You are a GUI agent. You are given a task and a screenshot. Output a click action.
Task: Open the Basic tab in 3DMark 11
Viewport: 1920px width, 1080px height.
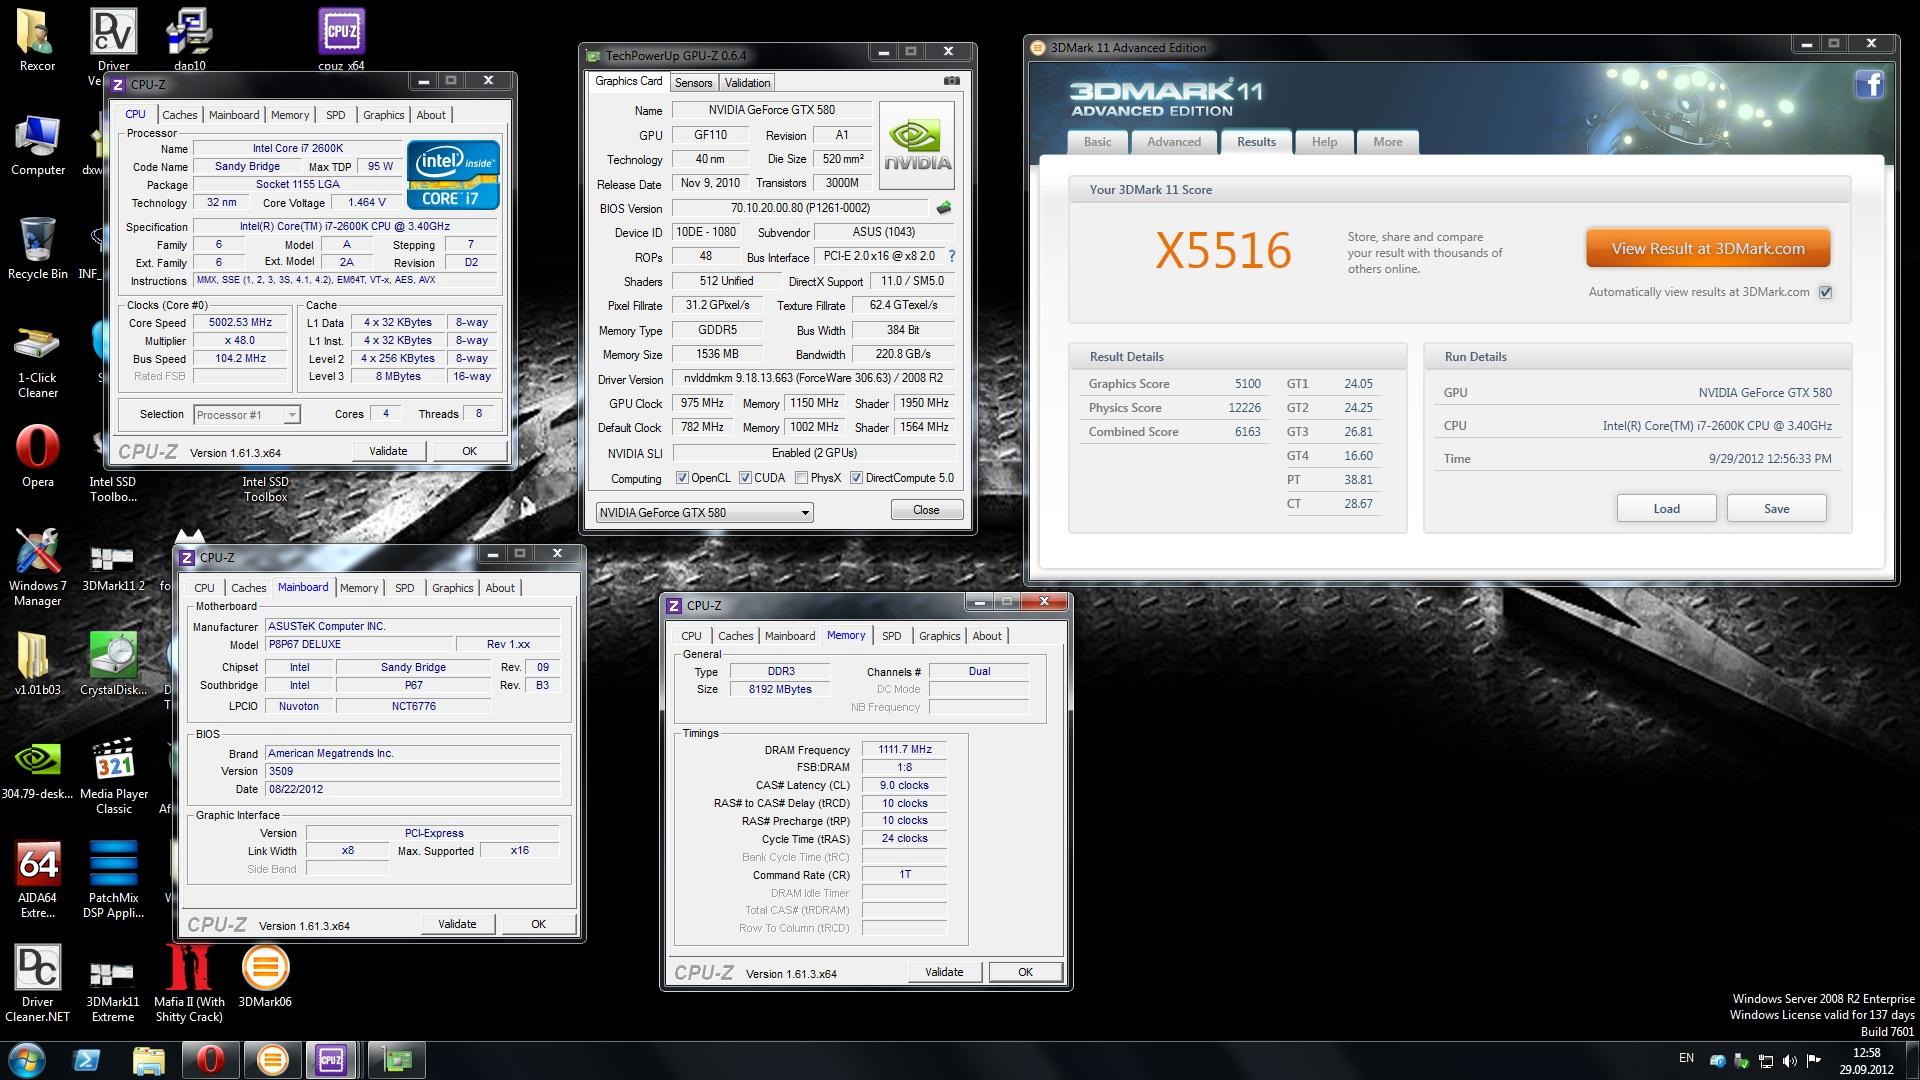tap(1097, 142)
